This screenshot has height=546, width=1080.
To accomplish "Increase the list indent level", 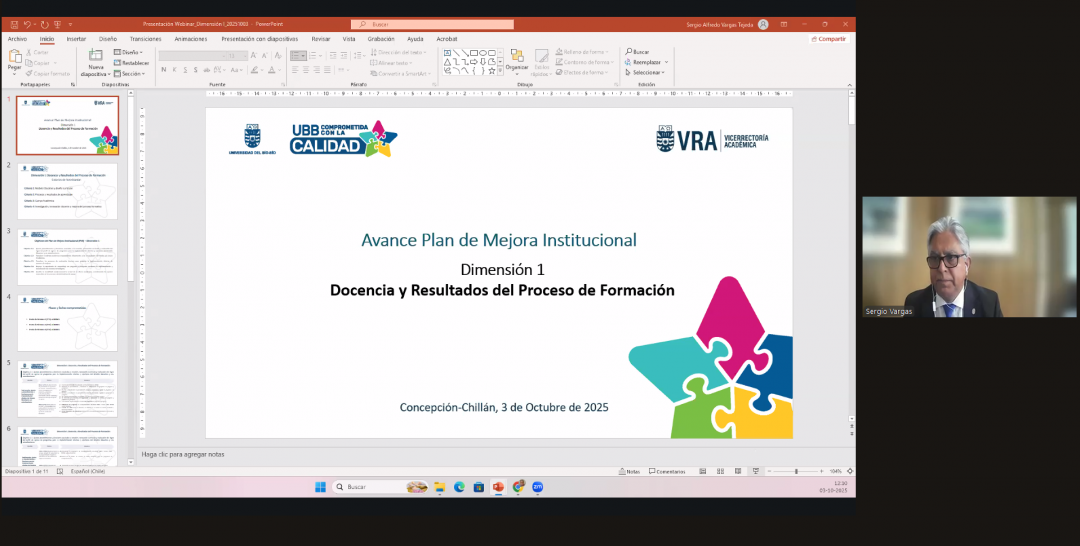I will click(344, 56).
